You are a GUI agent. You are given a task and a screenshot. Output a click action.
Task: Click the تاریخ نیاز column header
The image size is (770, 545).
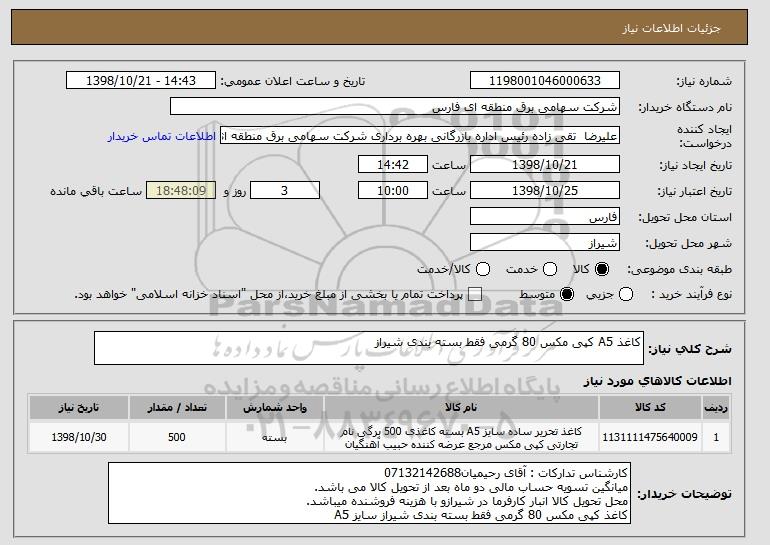click(x=79, y=408)
